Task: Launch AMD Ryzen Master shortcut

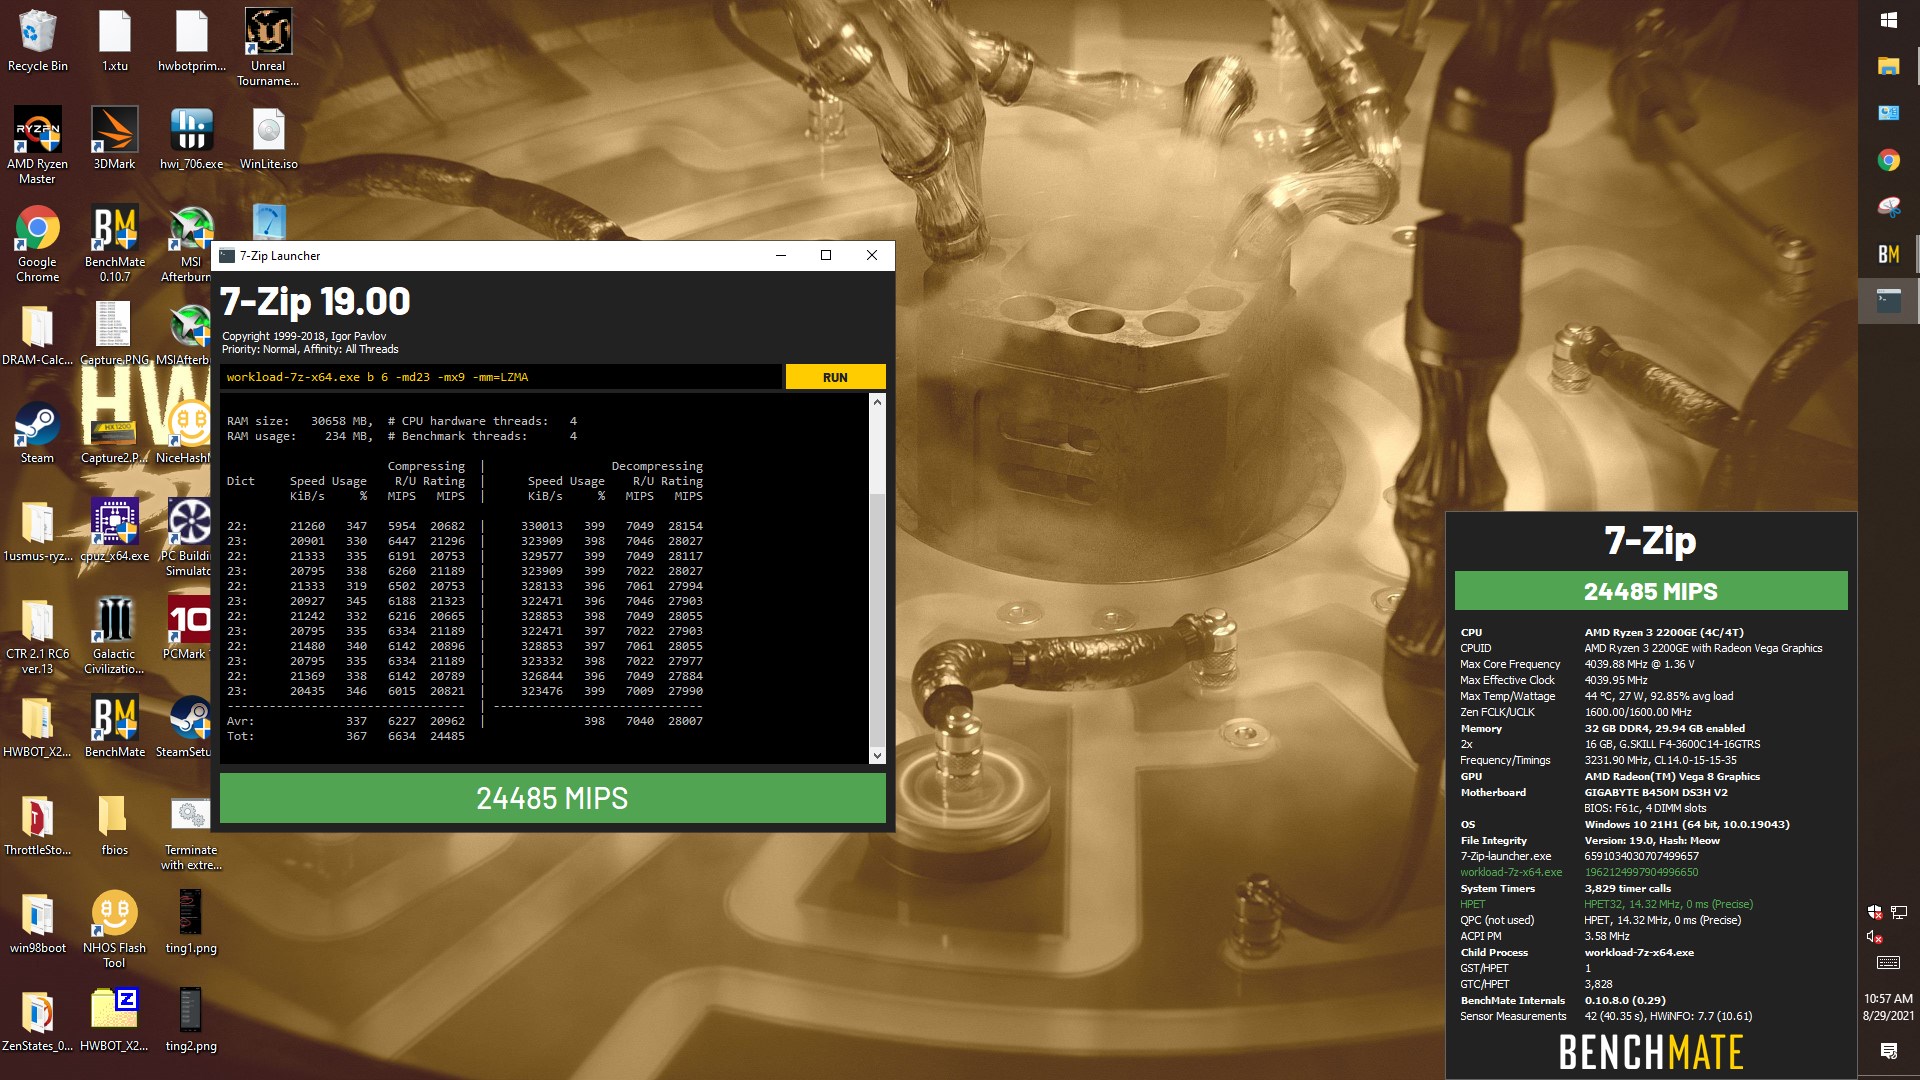Action: point(38,145)
